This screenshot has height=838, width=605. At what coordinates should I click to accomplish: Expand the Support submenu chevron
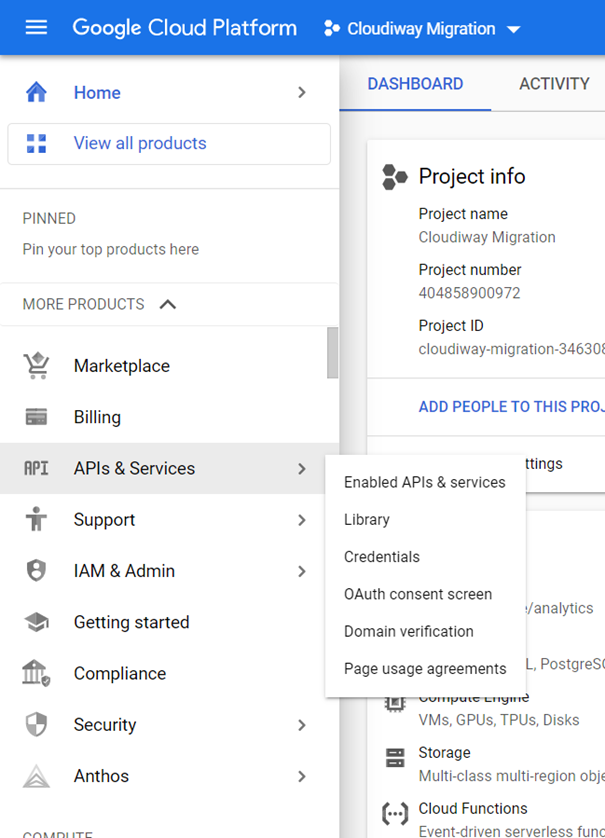click(301, 520)
